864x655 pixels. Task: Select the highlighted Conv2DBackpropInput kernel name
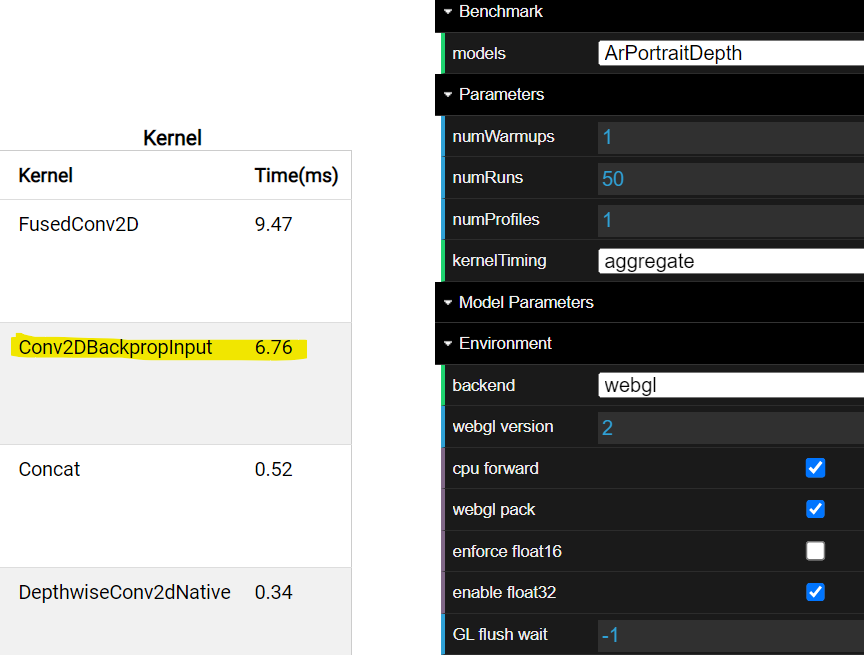point(115,347)
